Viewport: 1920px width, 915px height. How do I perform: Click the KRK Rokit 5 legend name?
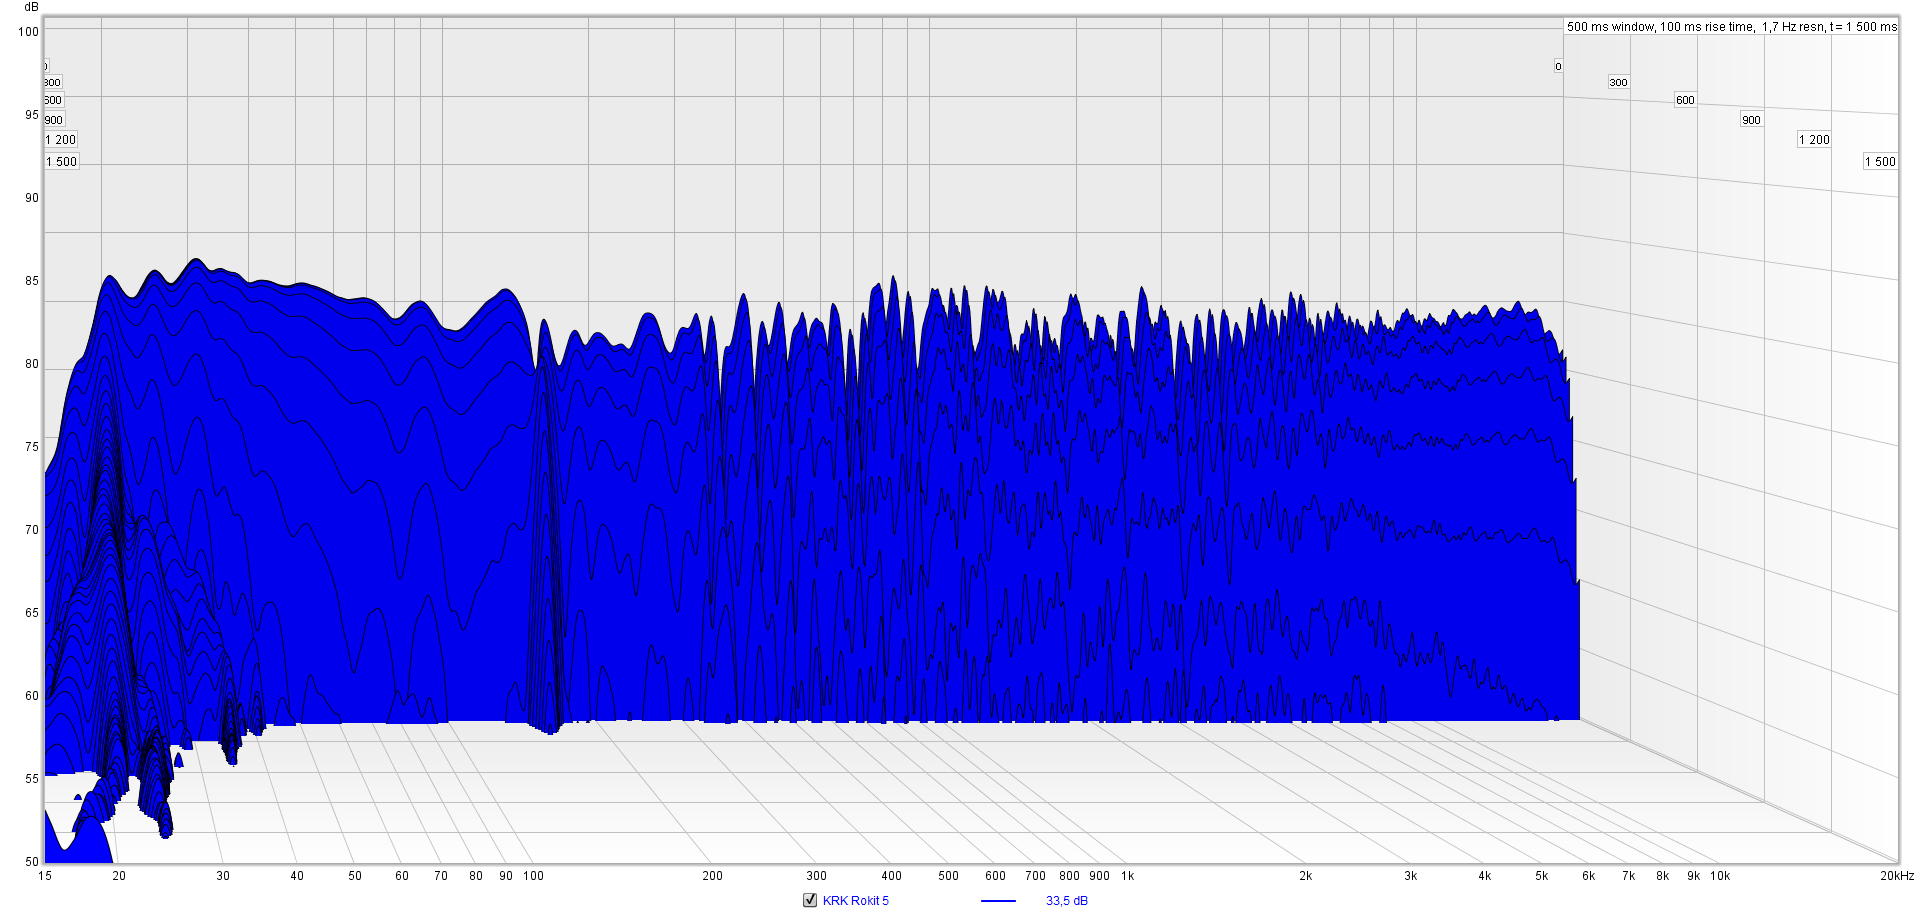click(x=855, y=901)
